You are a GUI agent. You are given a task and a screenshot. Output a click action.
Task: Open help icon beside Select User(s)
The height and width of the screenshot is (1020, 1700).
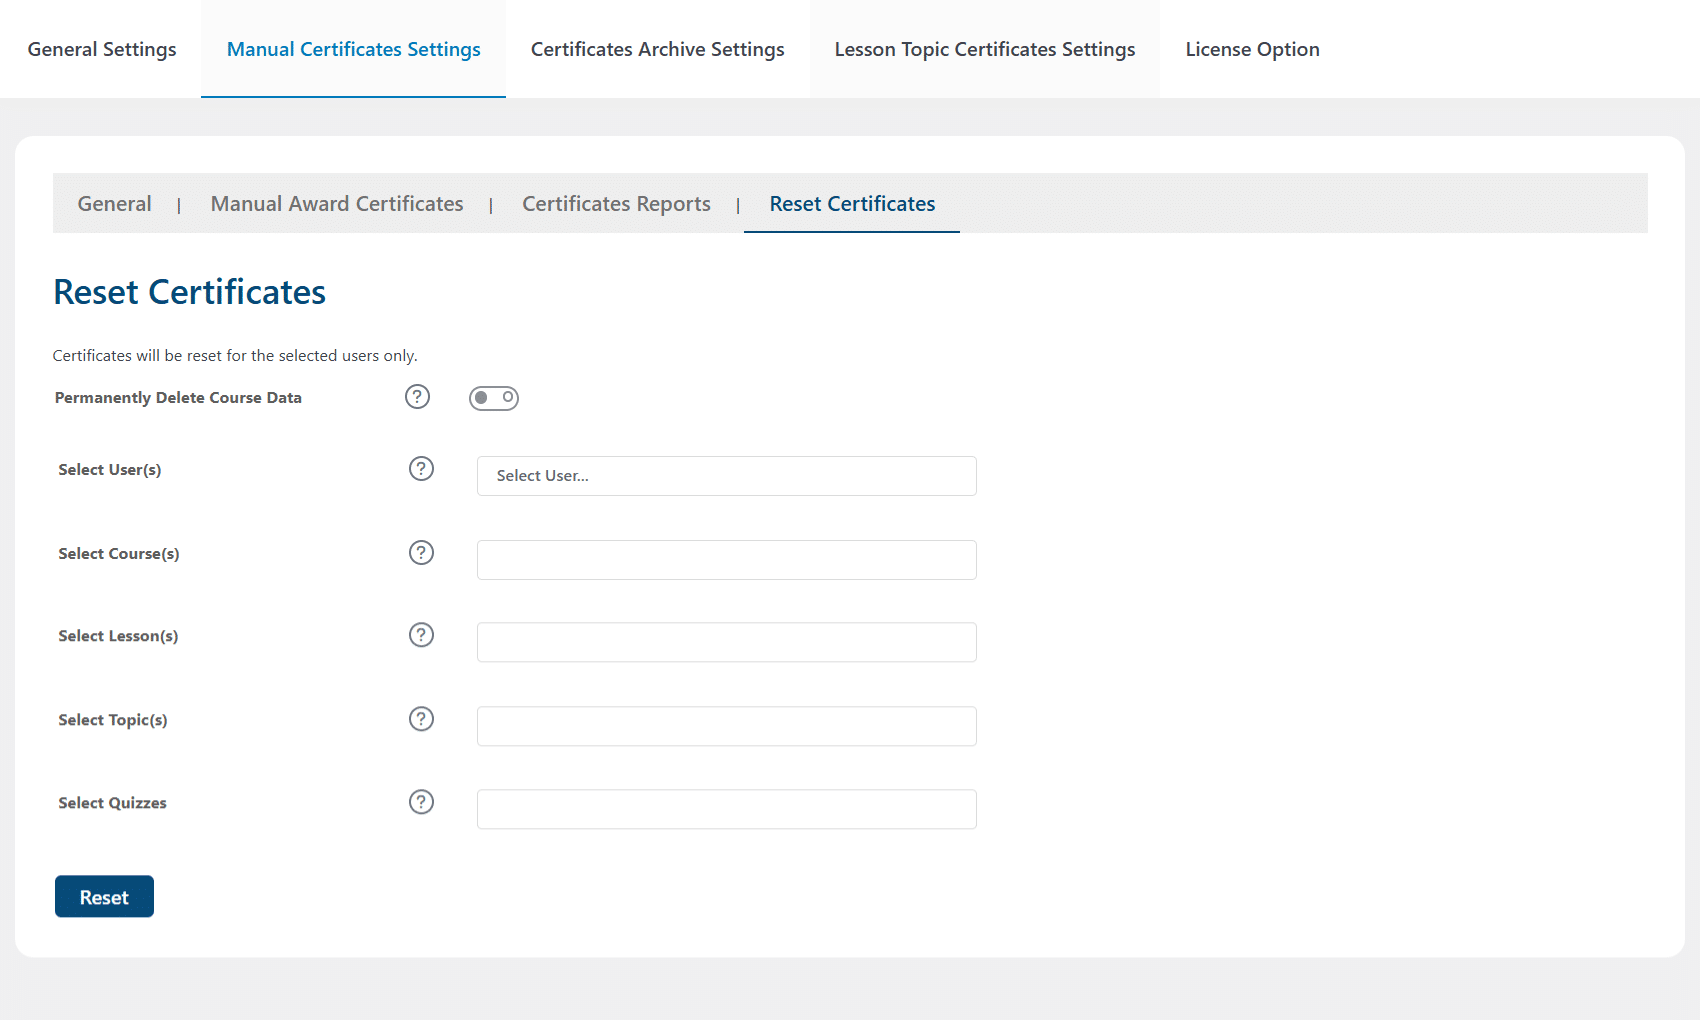click(421, 469)
